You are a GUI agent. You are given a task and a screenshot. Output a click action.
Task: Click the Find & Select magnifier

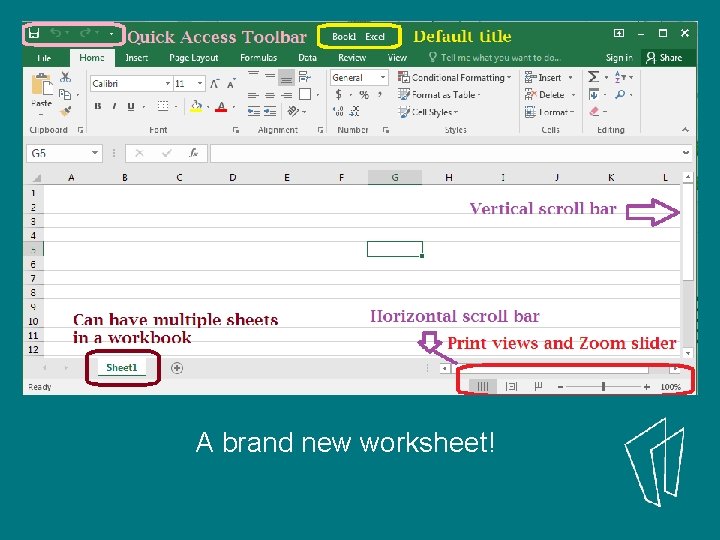point(620,95)
